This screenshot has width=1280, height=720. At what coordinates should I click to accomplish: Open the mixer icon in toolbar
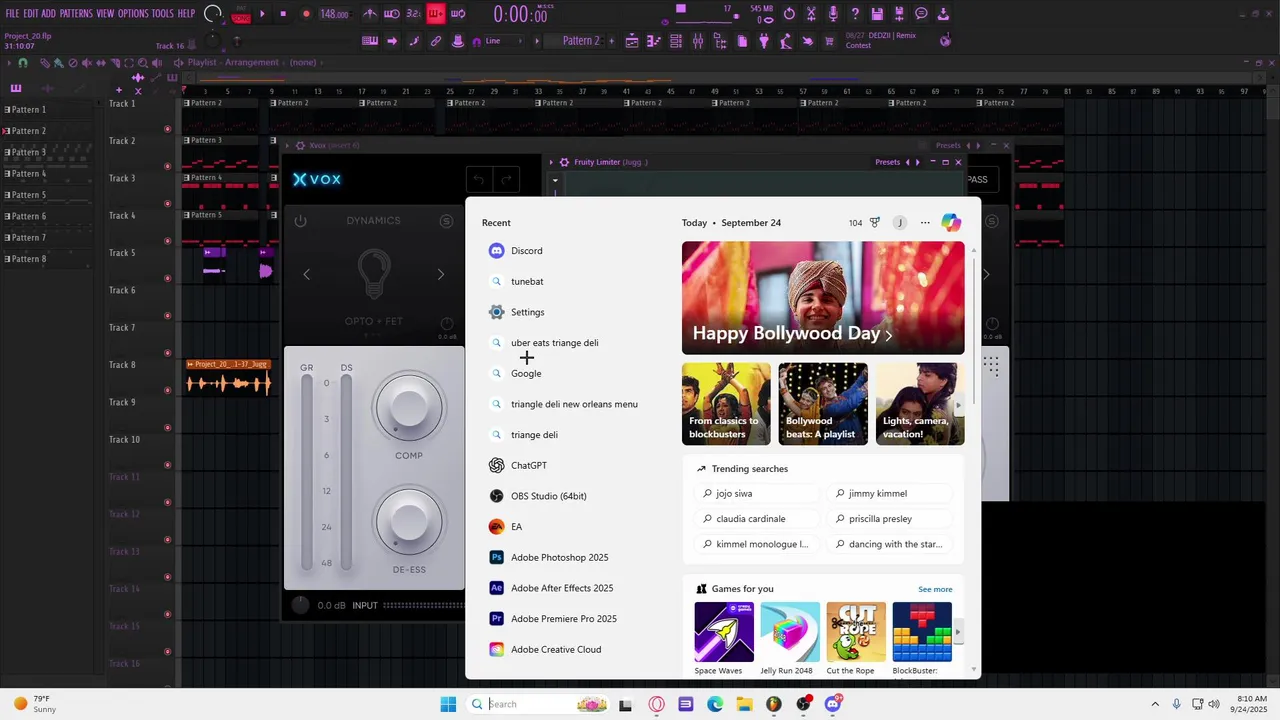(698, 41)
